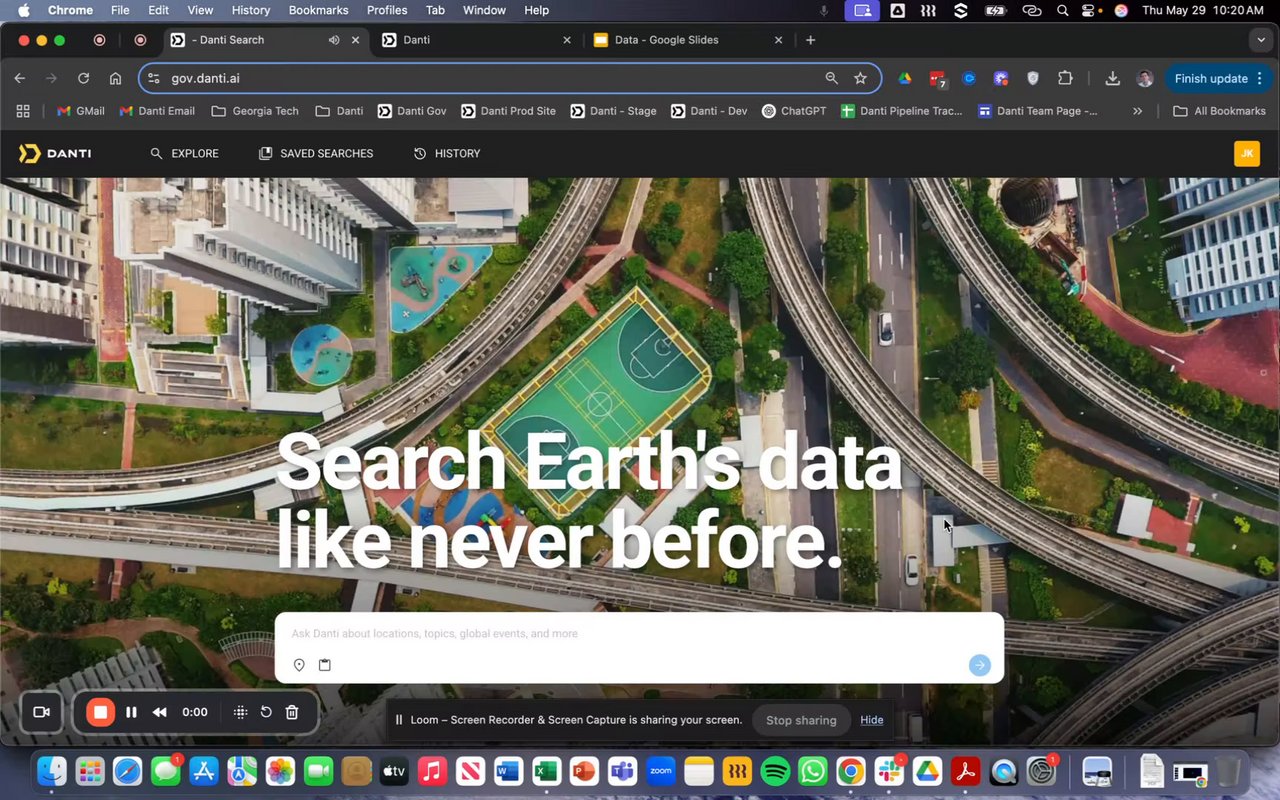The height and width of the screenshot is (800, 1280).
Task: Close the Data - Google Slides tab
Action: [779, 40]
